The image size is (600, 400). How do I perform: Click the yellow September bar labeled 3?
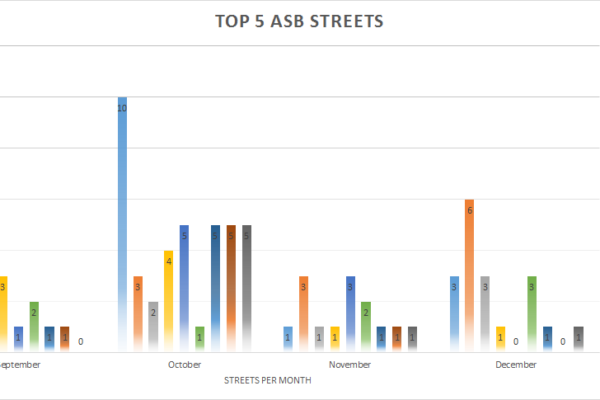pos(4,313)
